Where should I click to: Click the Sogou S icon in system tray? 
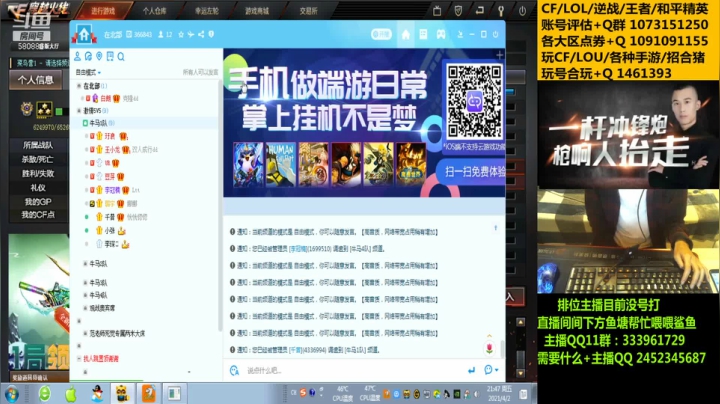coord(303,393)
